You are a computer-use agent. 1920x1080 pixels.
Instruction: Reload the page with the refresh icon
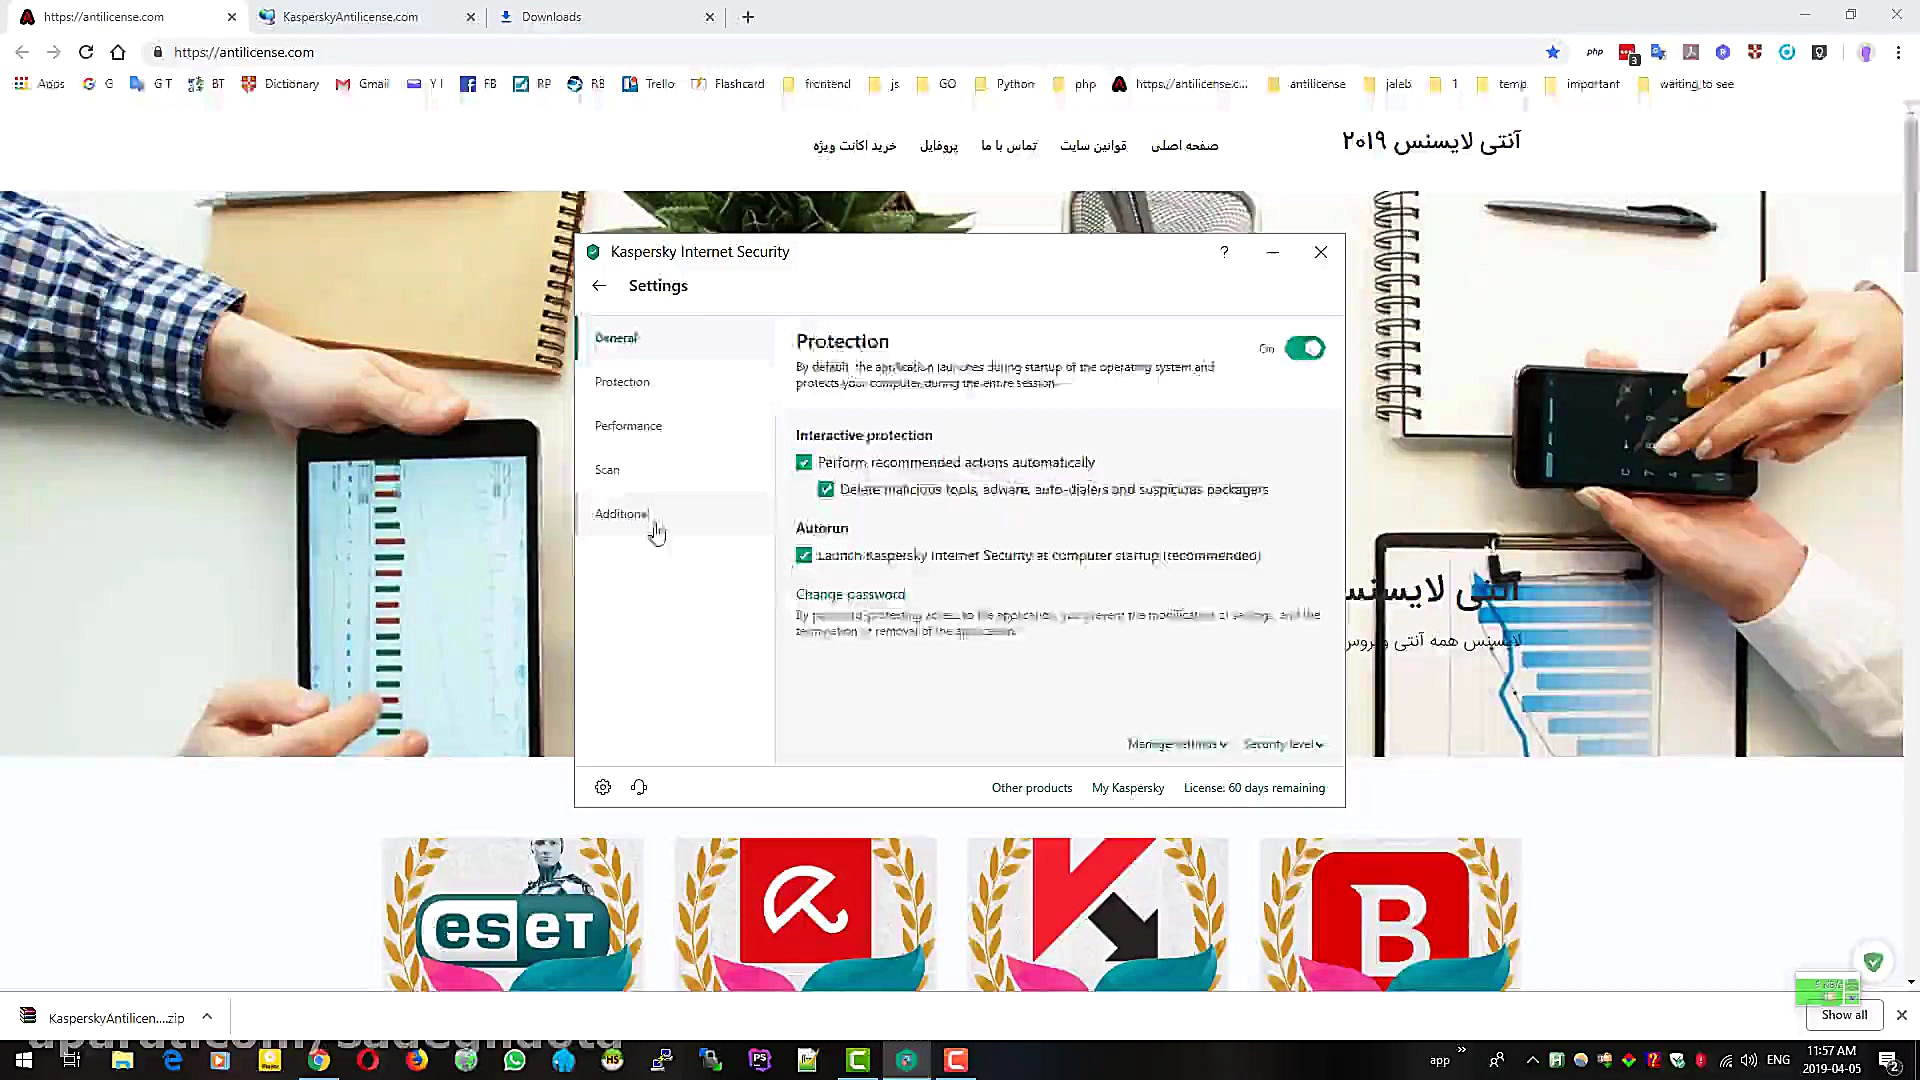click(86, 52)
